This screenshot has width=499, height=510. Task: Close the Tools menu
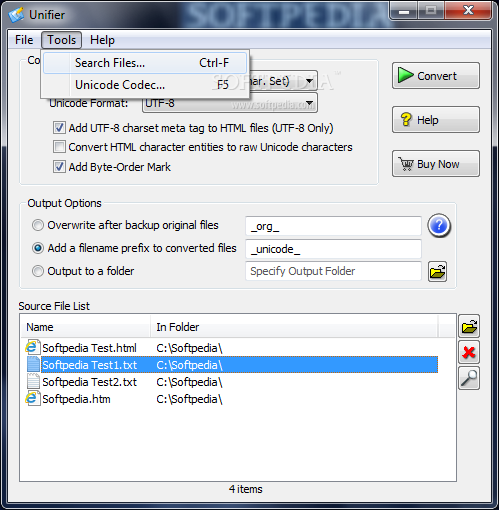pos(62,40)
